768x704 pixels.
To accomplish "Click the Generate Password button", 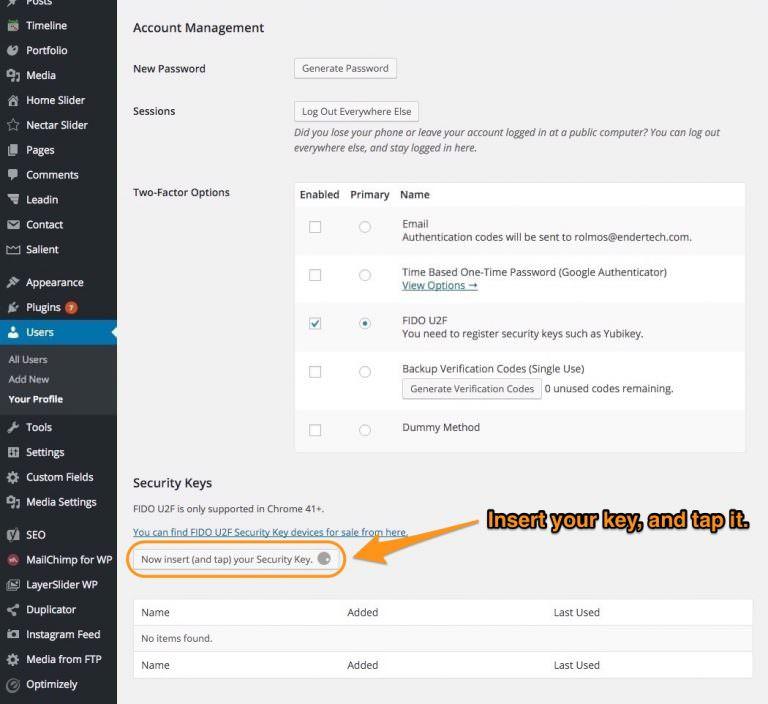I will tap(345, 68).
